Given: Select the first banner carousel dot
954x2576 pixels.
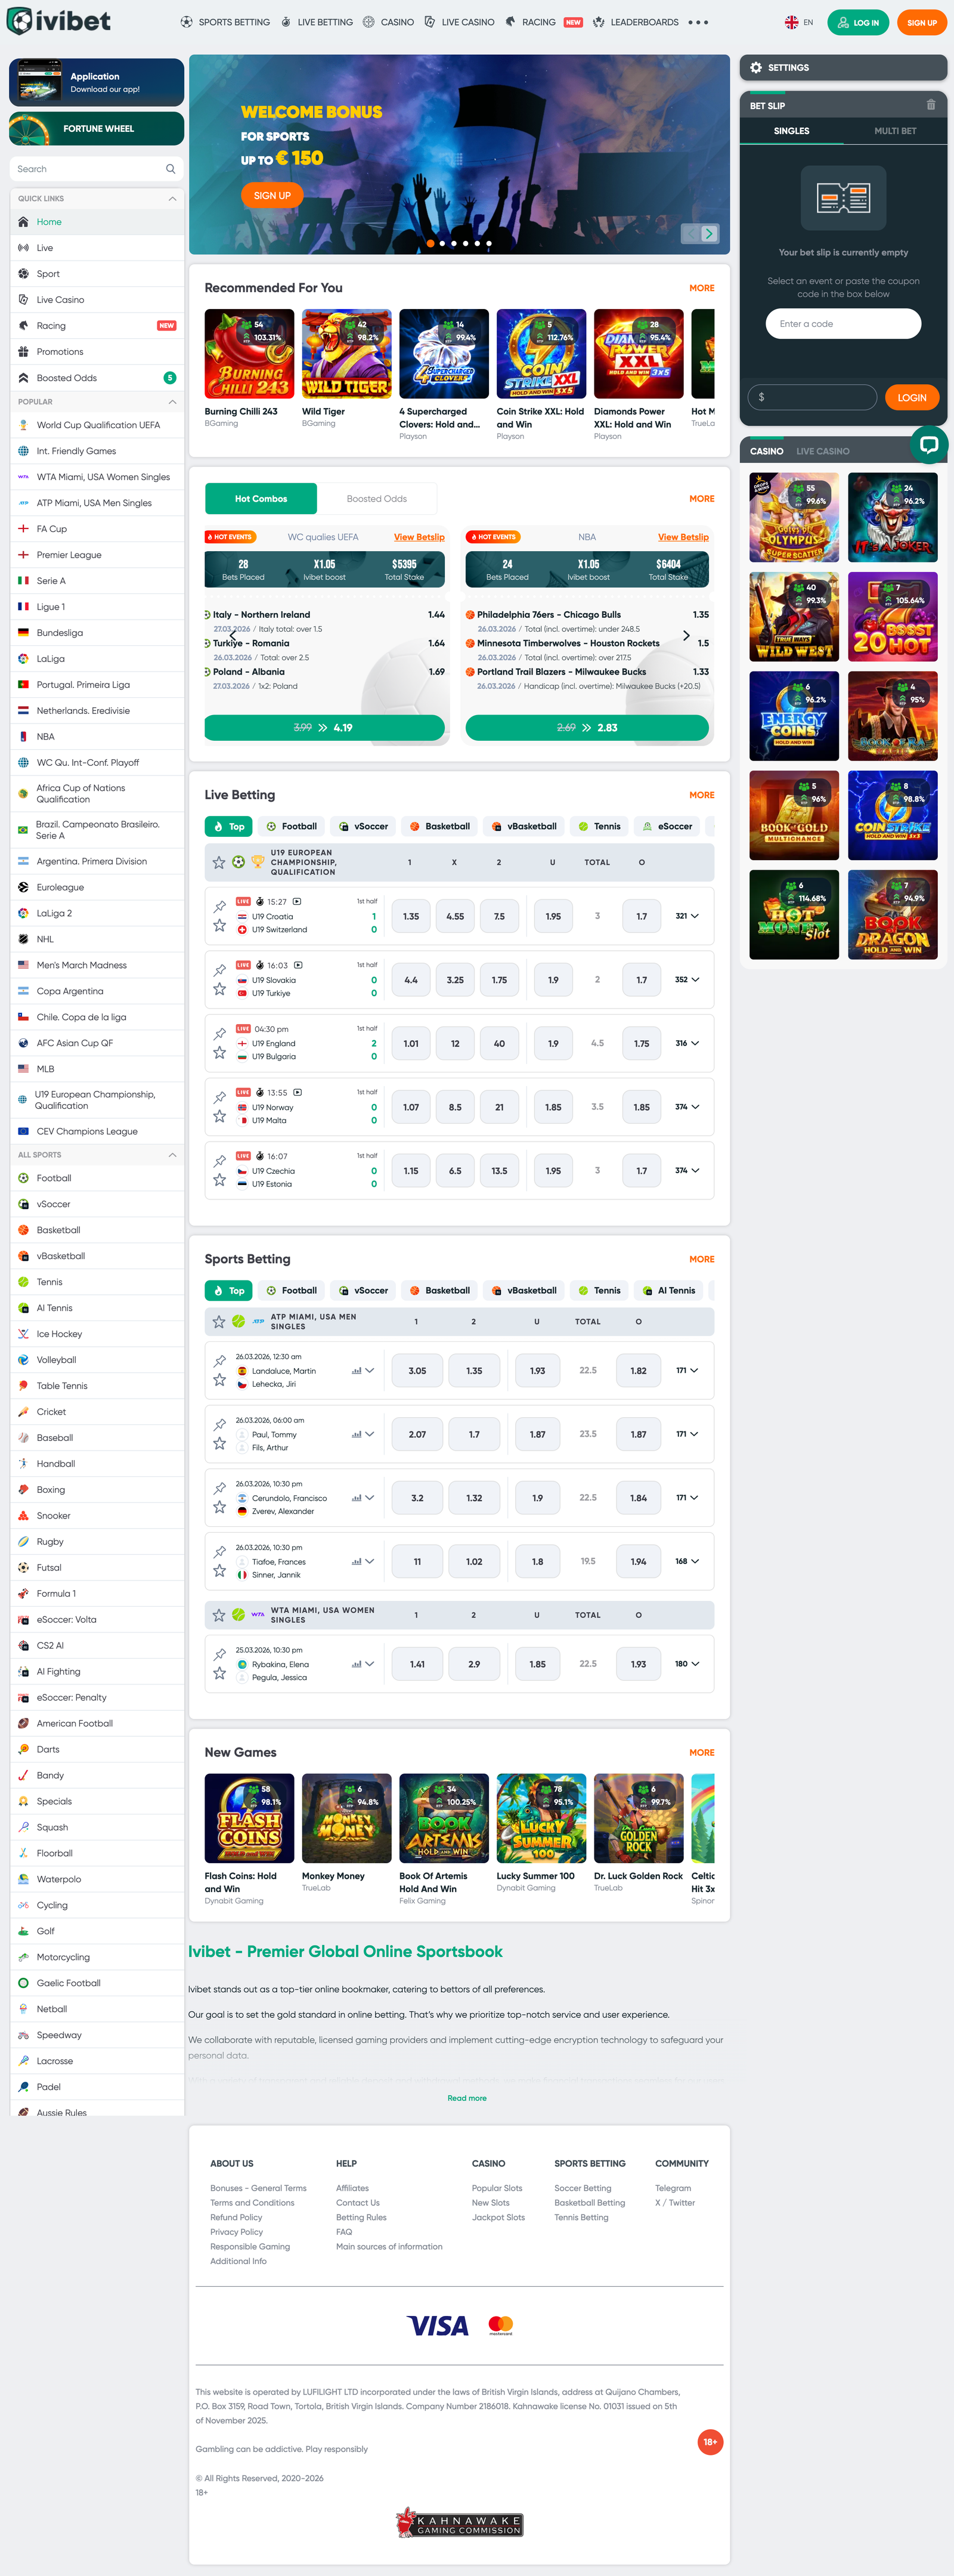Looking at the screenshot, I should [430, 243].
